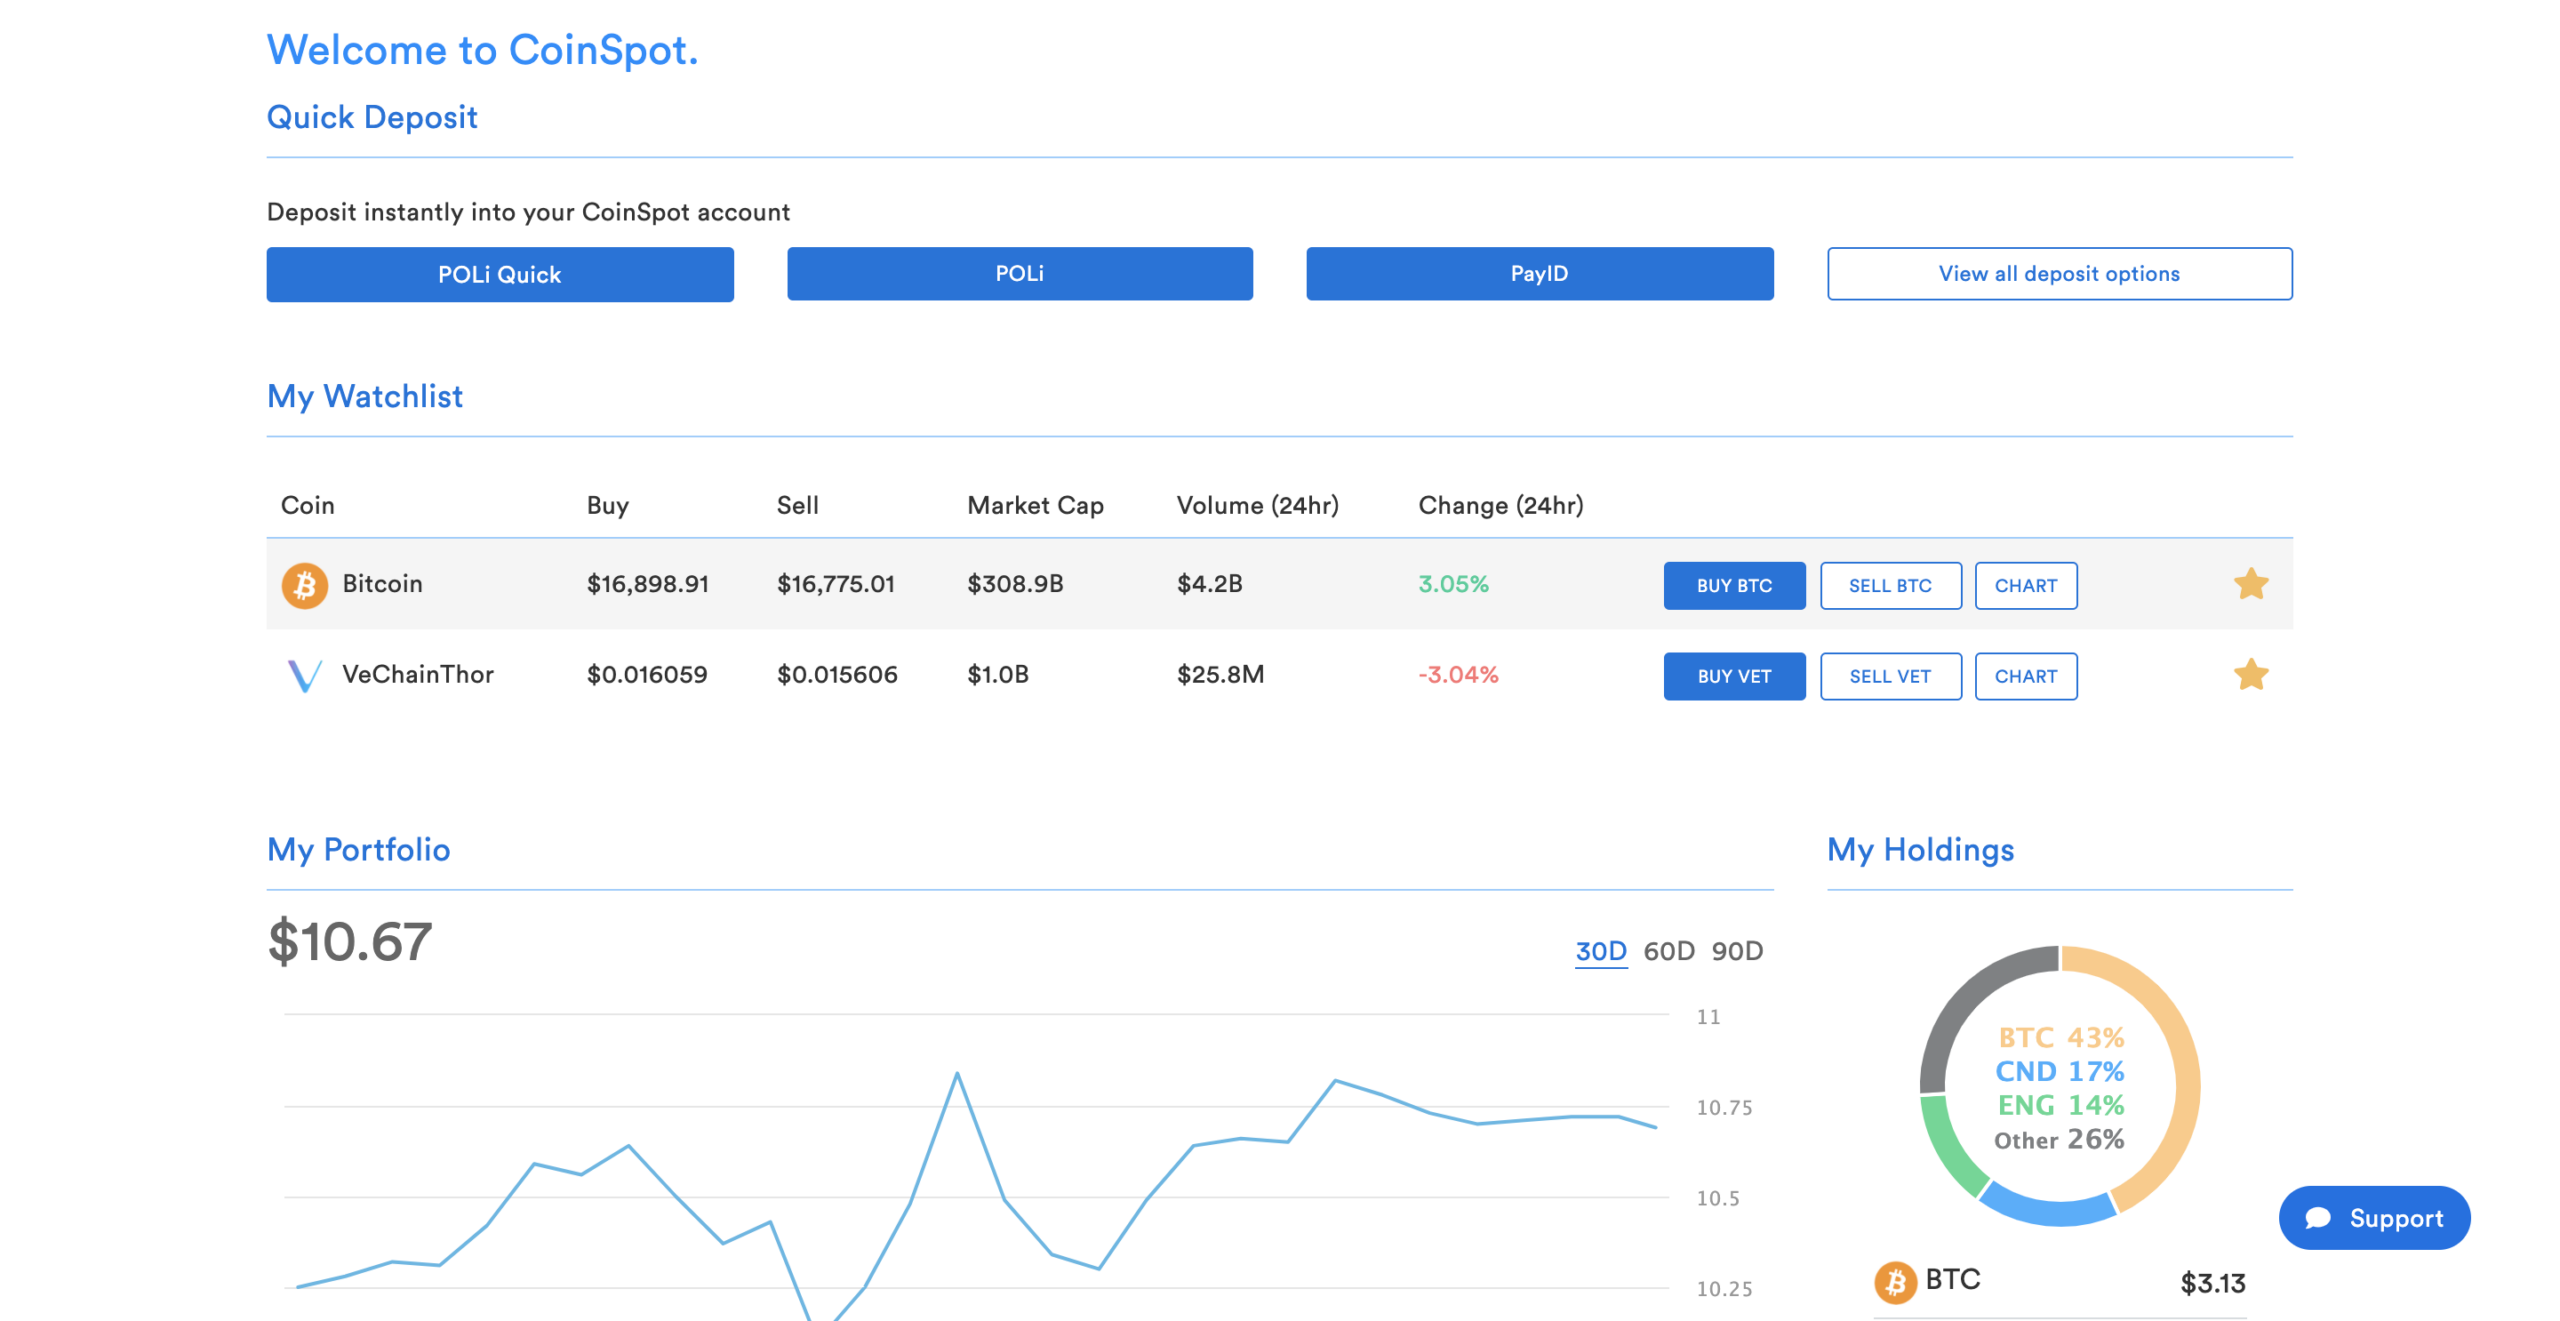This screenshot has height=1321, width=2560.
Task: Click the My Watchlist heading
Action: 365,397
